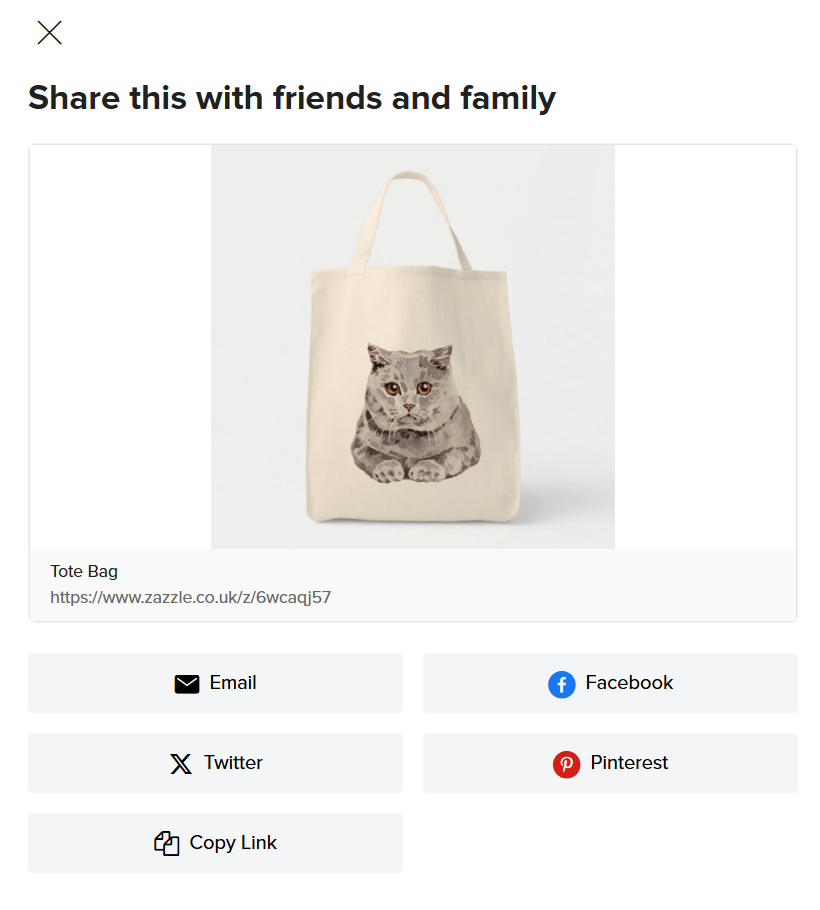Share via the Email button label

pyautogui.click(x=233, y=682)
